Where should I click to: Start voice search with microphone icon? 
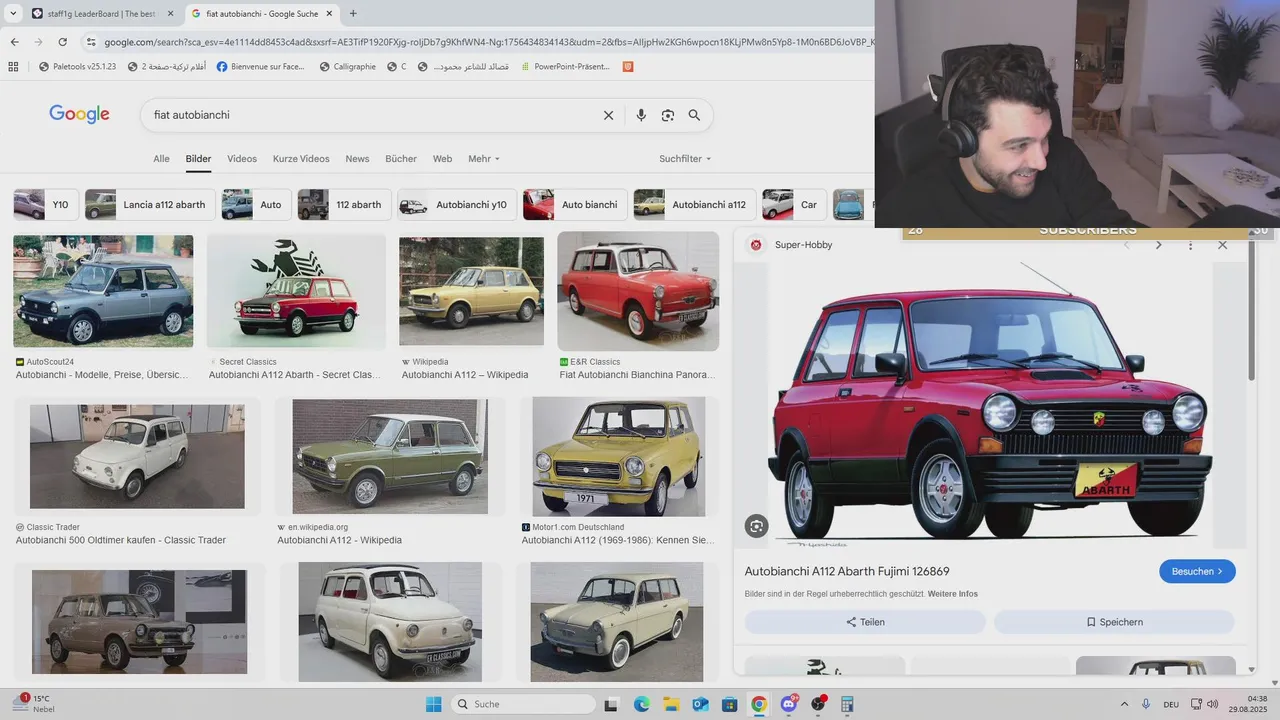tap(641, 115)
